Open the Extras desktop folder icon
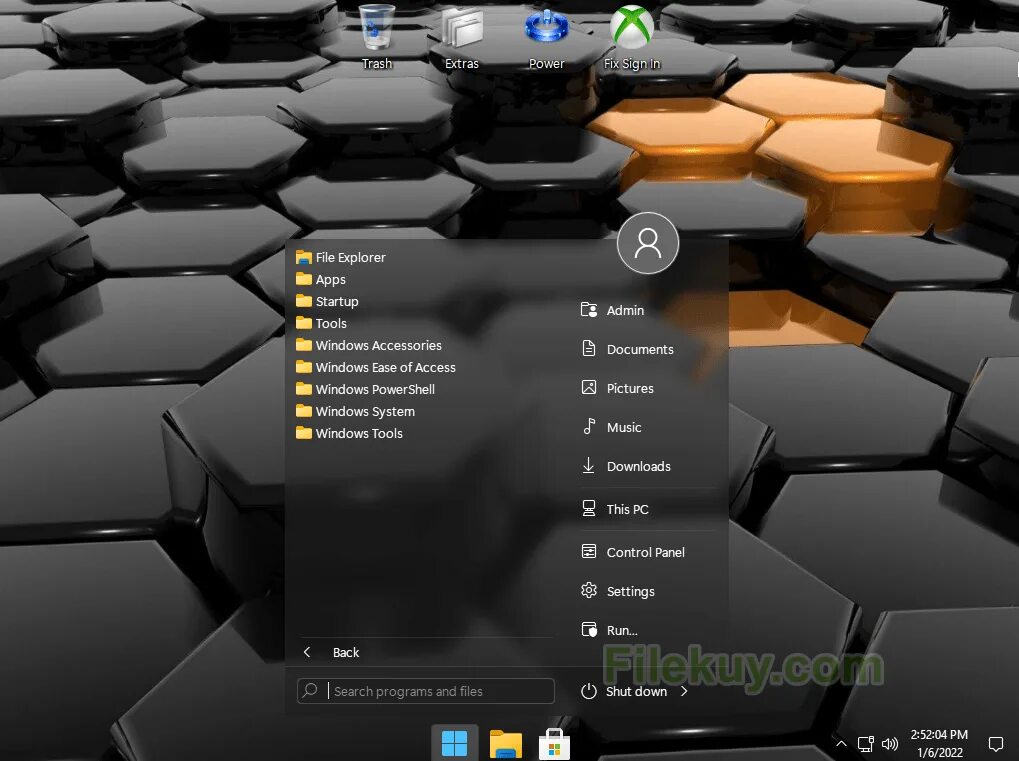Viewport: 1019px width, 761px height. tap(461, 37)
